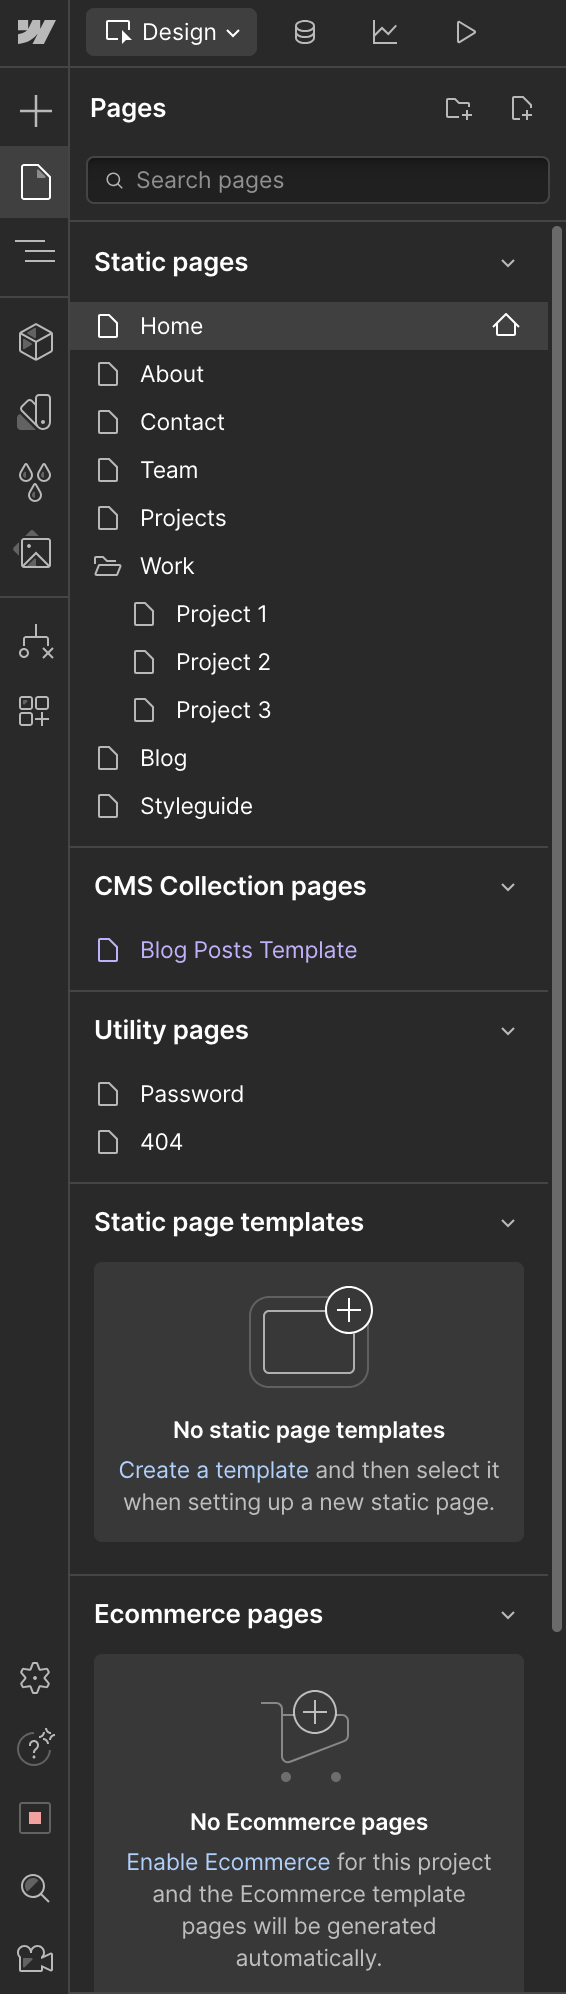This screenshot has height=1994, width=566.
Task: Click the Pages panel scrollbar
Action: click(x=557, y=930)
